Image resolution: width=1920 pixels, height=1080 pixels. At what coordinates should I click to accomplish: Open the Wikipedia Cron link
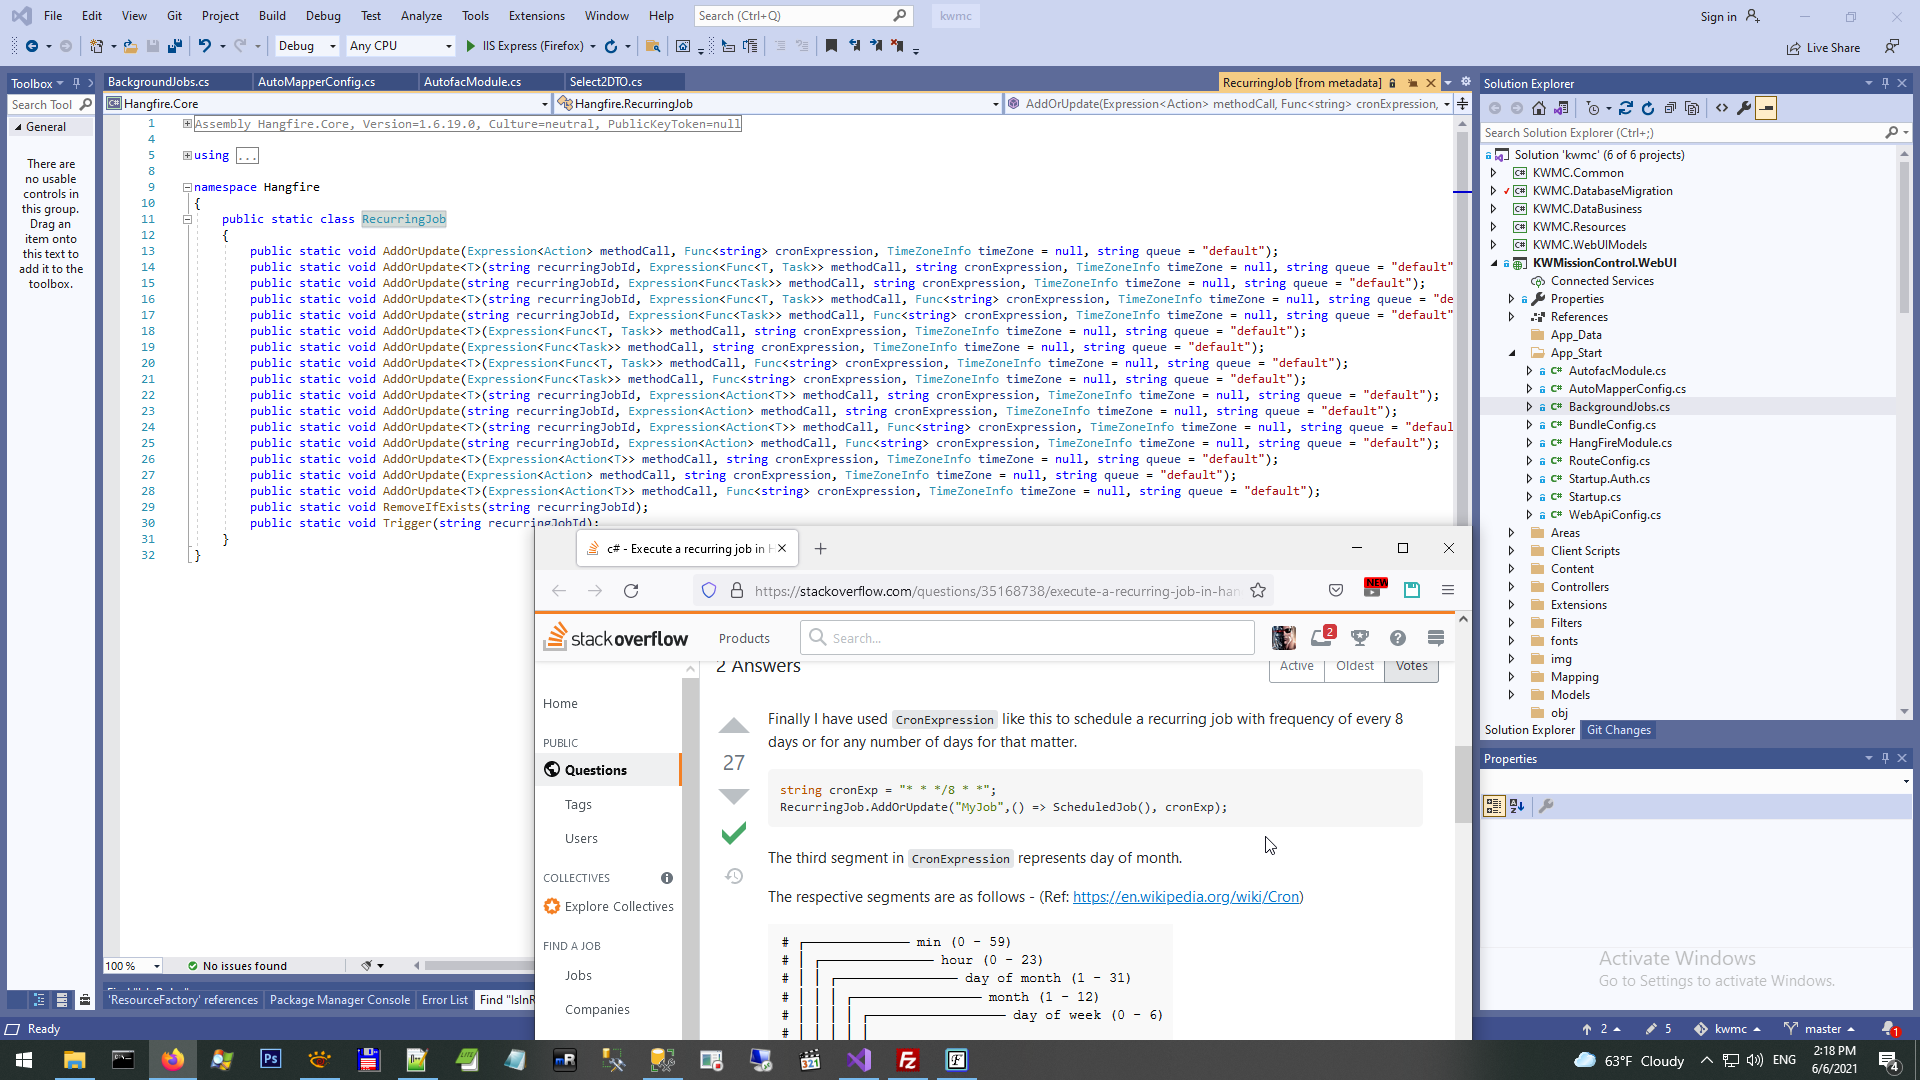[1186, 897]
